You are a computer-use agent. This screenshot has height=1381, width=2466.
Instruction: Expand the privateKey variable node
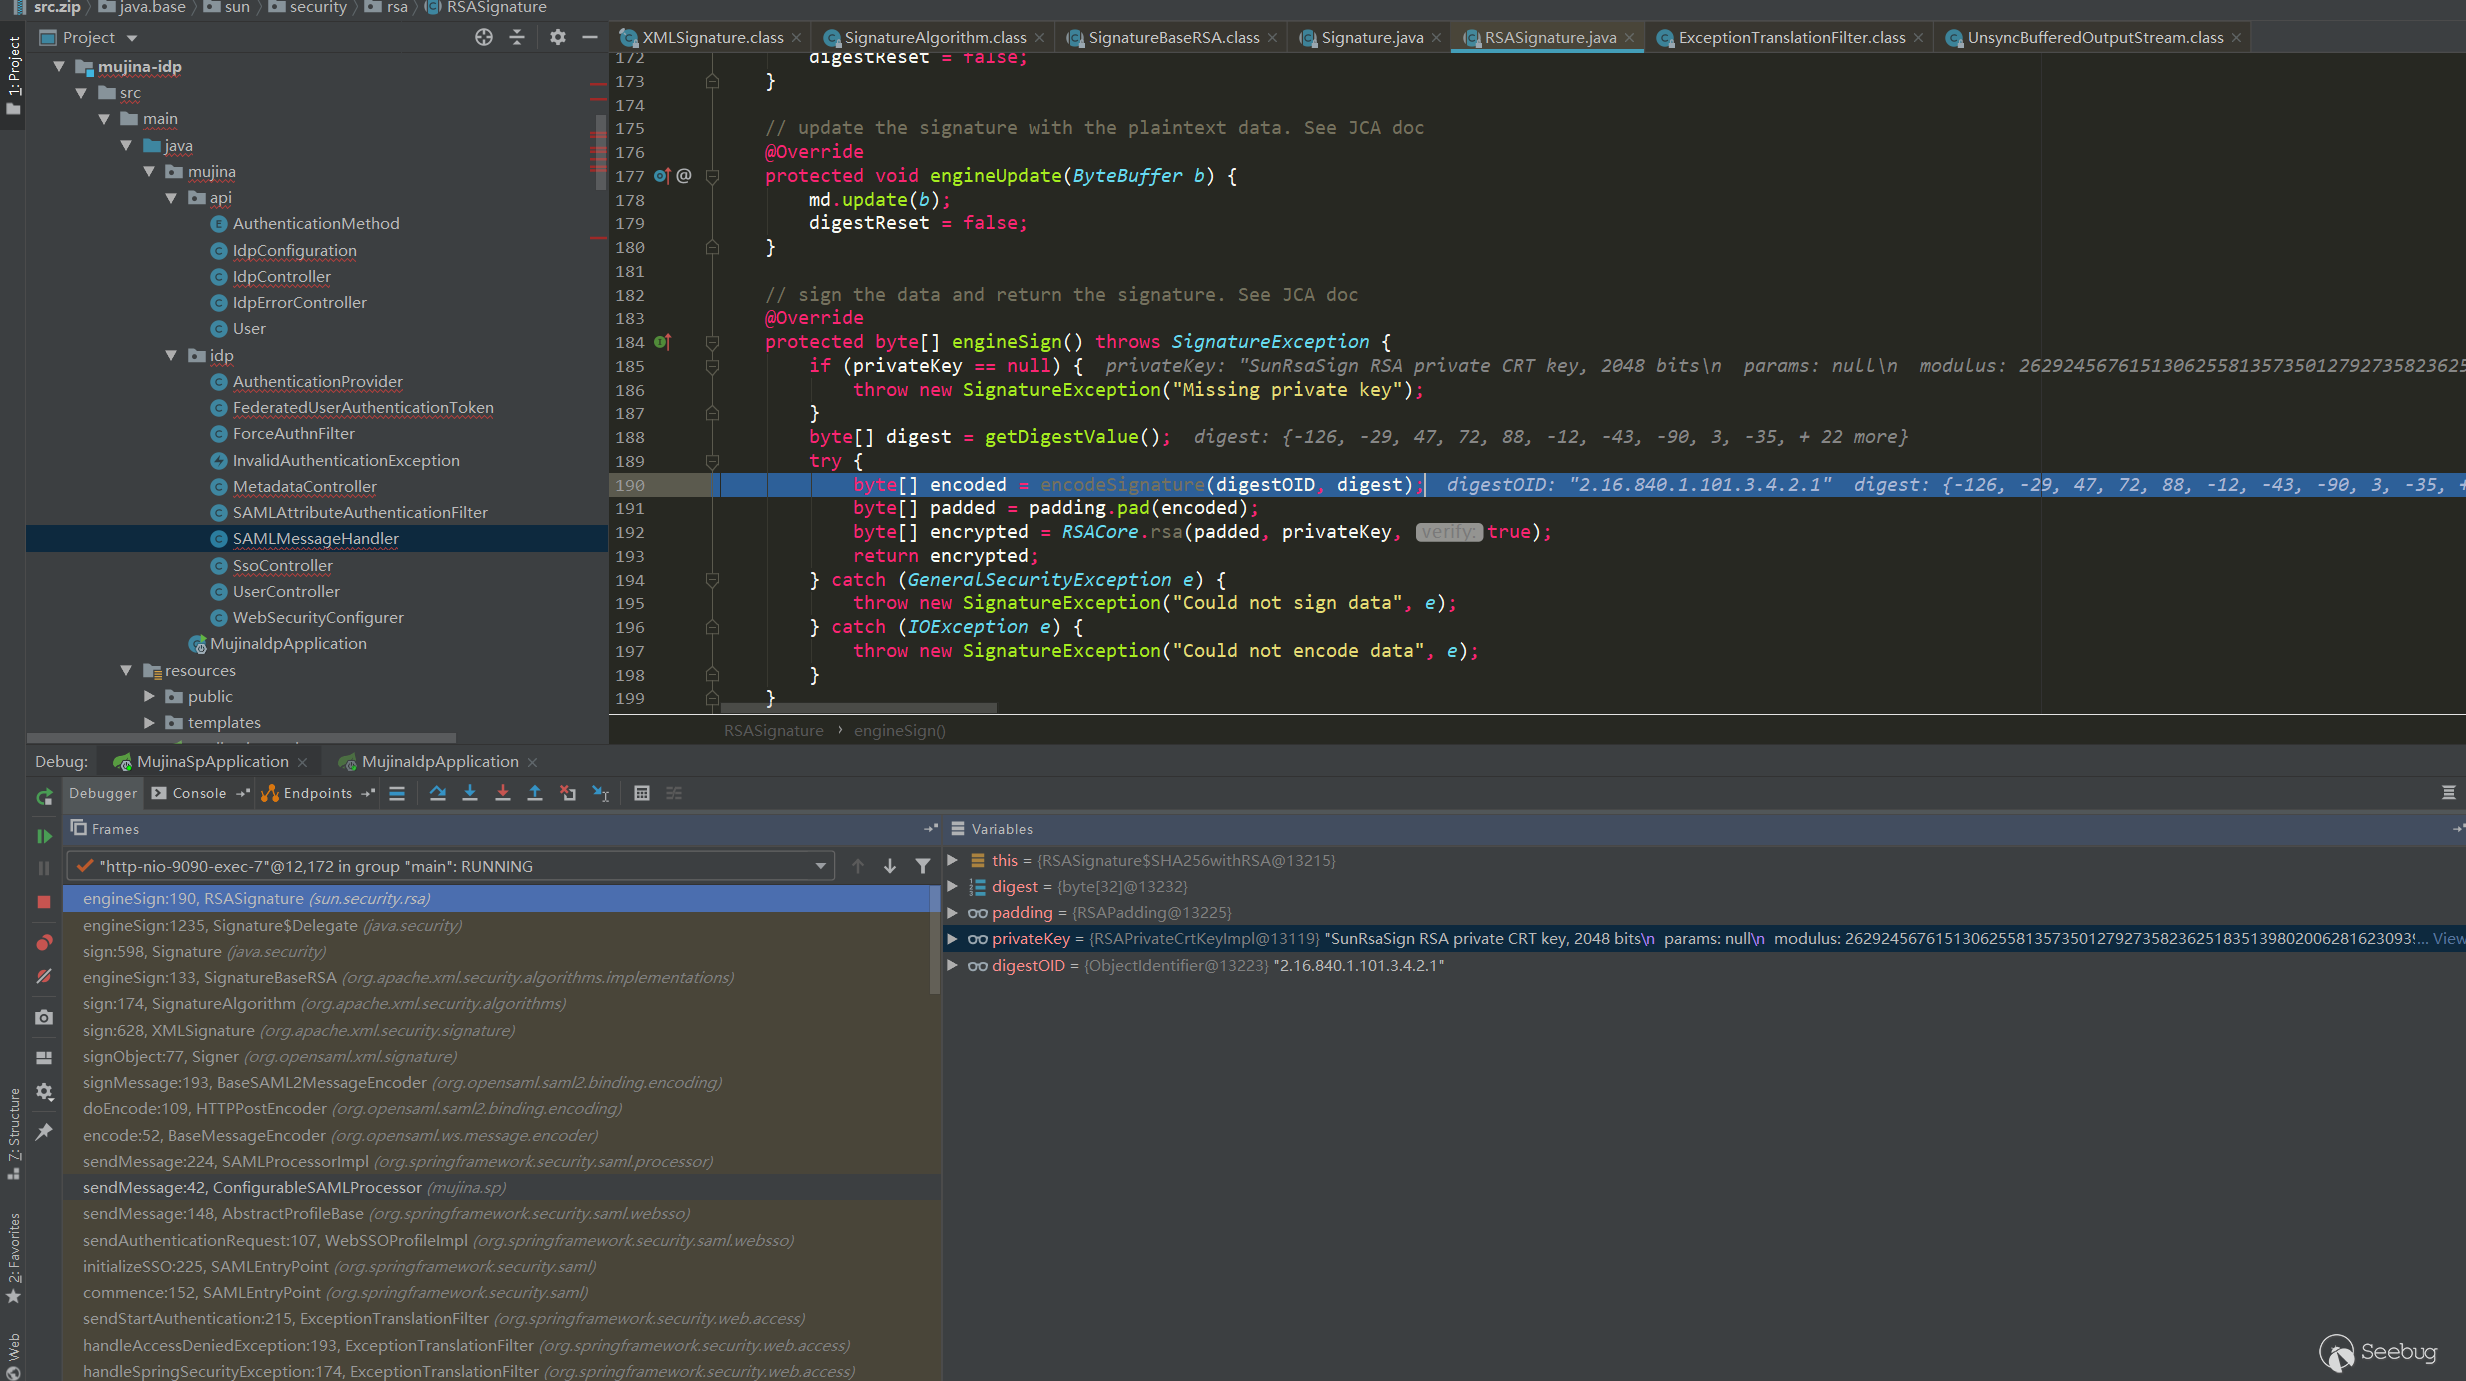953,939
